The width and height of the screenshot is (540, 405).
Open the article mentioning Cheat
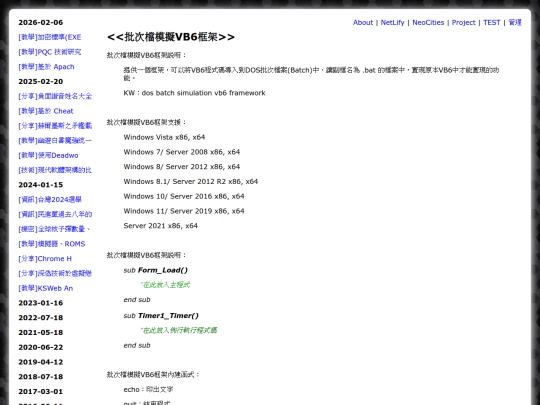click(x=46, y=111)
